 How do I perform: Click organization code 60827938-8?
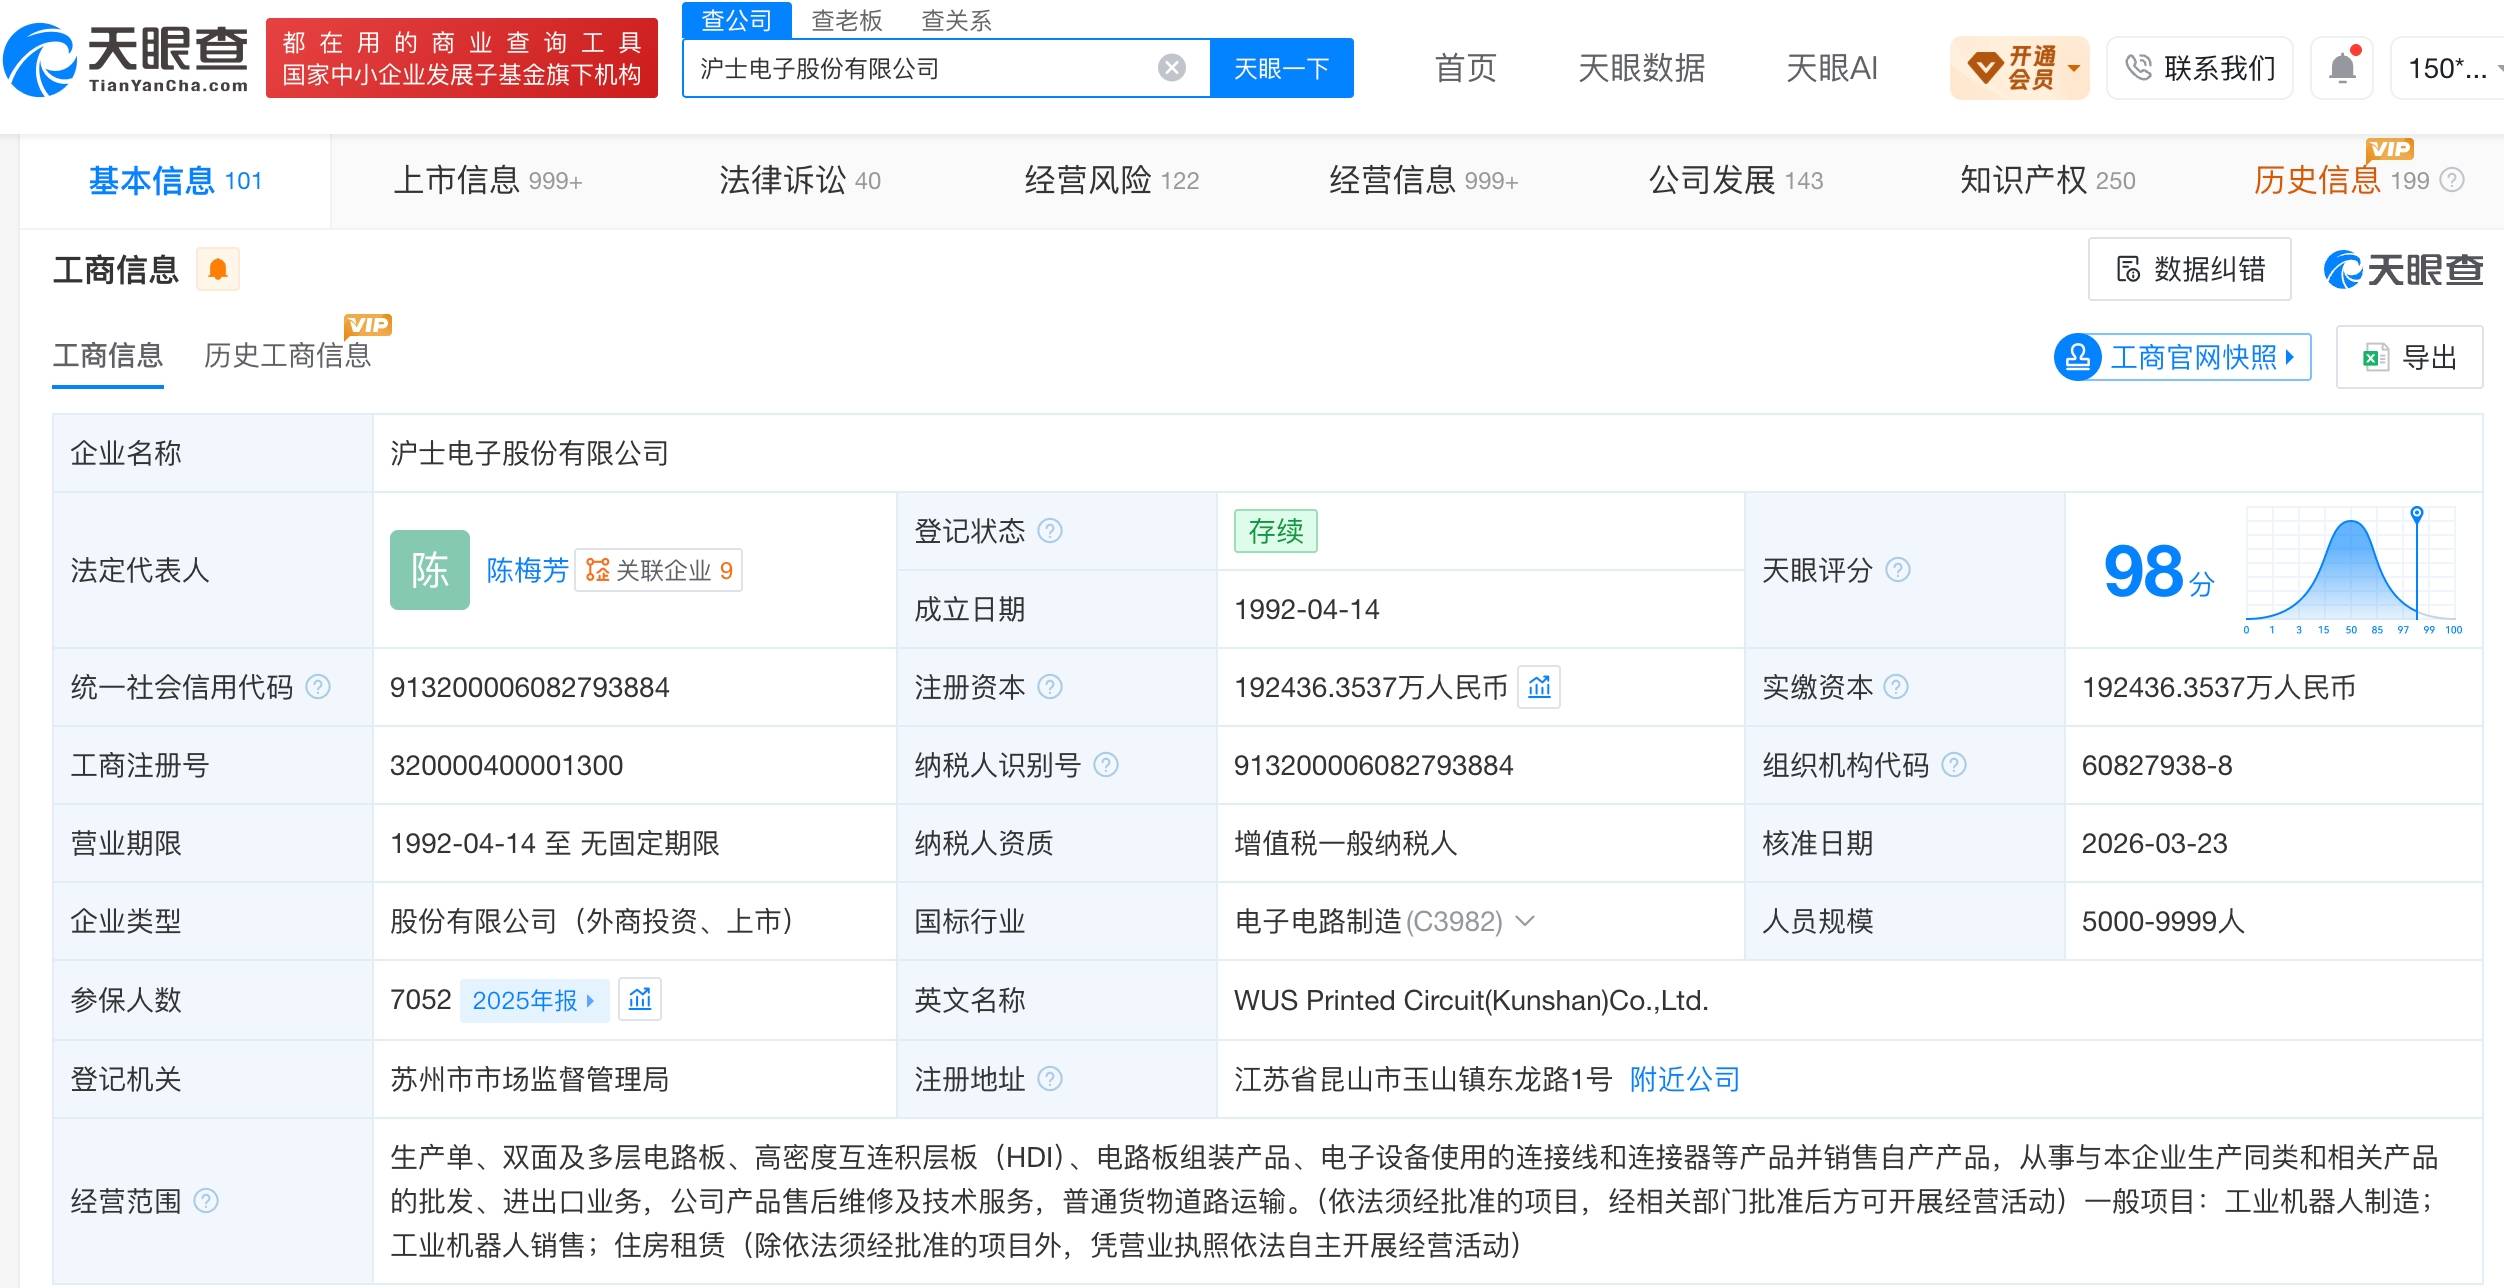point(2157,765)
